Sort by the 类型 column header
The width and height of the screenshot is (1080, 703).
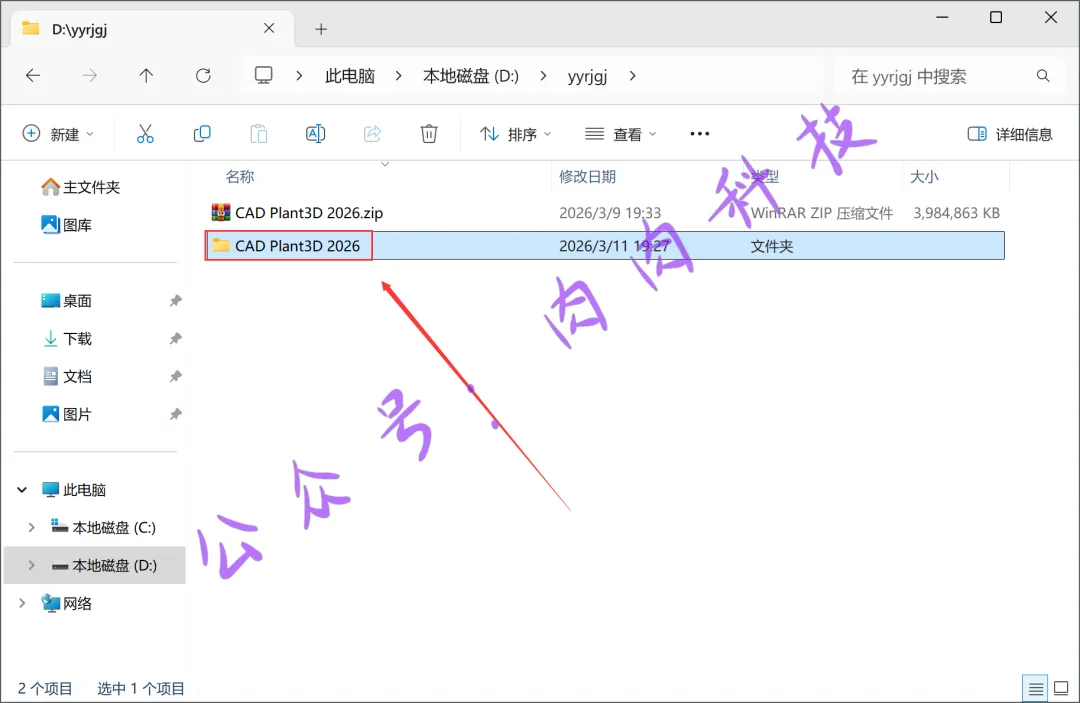tap(765, 177)
